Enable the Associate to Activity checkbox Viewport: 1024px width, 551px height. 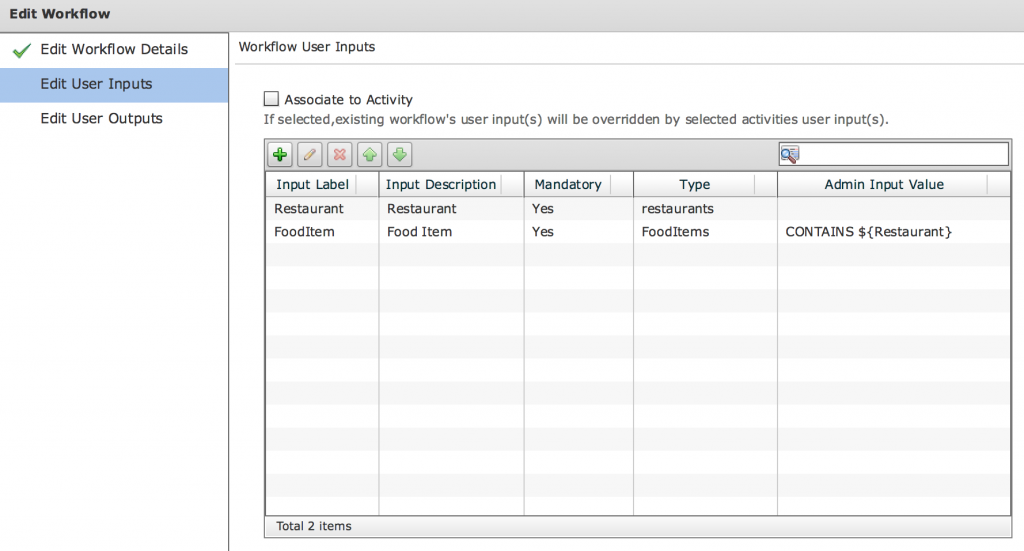click(x=271, y=99)
